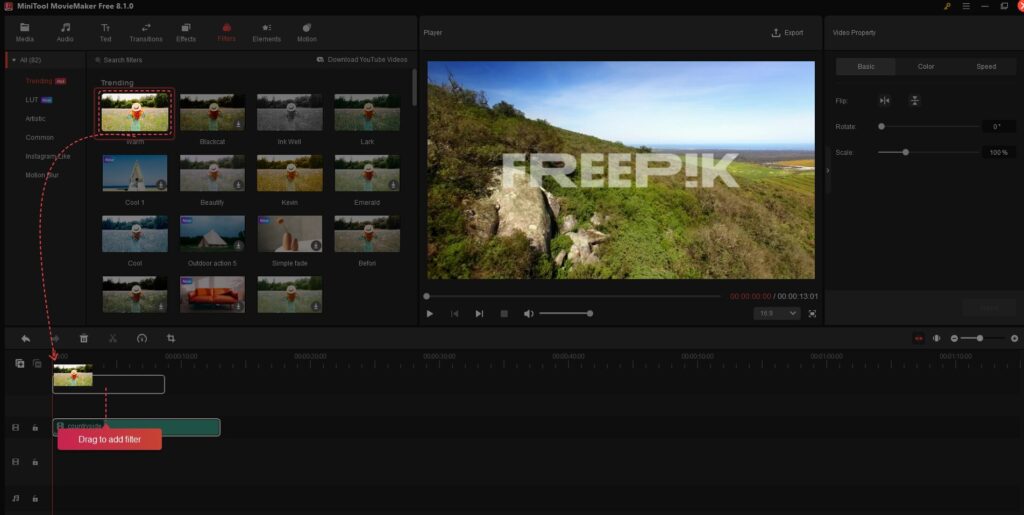Collapse the All (82) filter category

point(14,60)
